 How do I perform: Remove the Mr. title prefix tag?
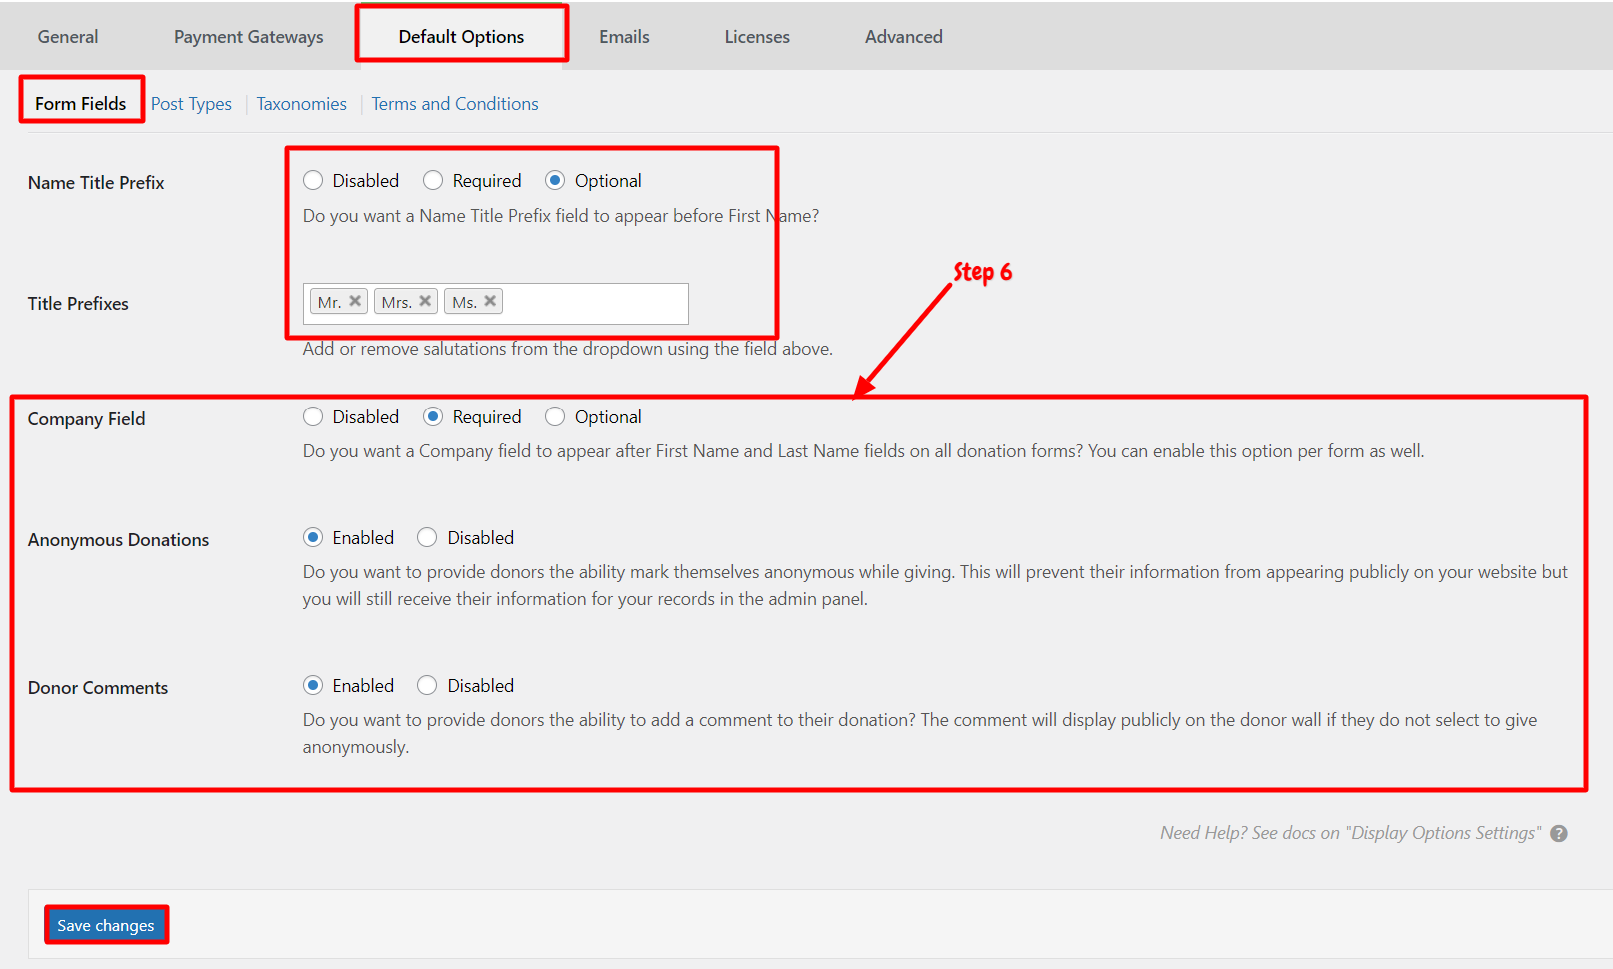point(355,301)
